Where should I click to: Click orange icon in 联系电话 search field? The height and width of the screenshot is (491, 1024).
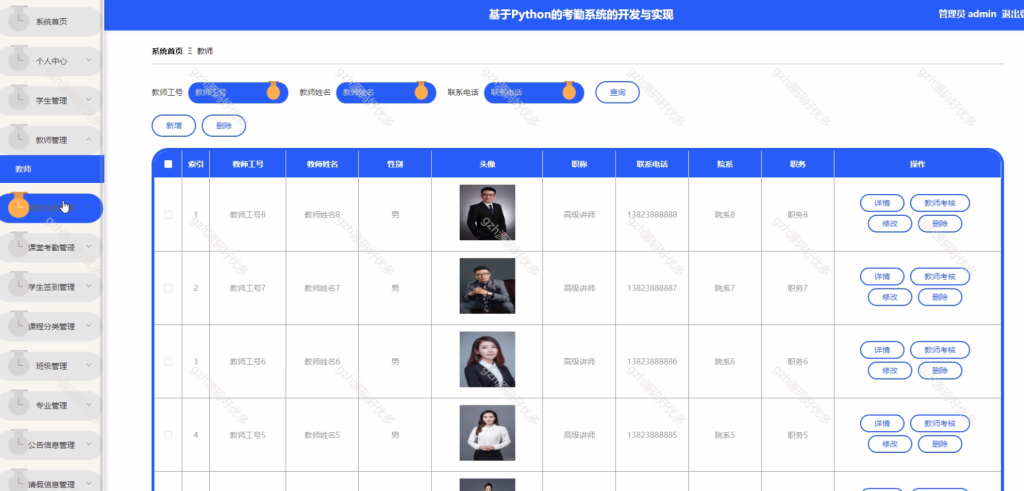[x=569, y=91]
